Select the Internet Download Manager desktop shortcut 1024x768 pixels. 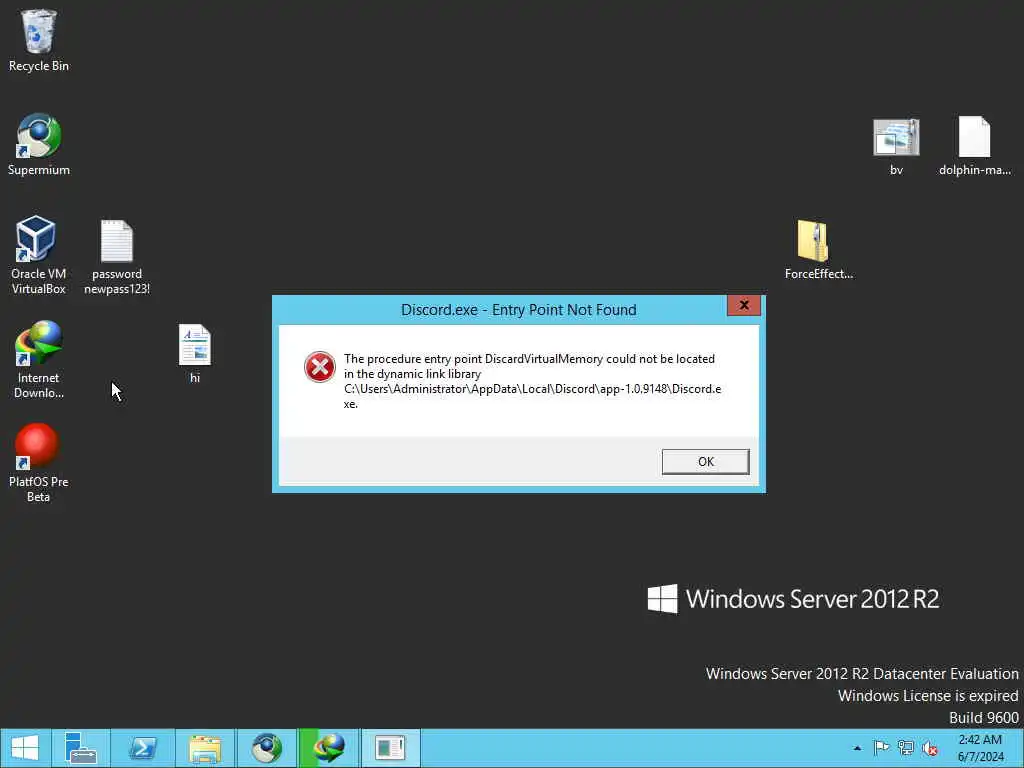(x=39, y=359)
